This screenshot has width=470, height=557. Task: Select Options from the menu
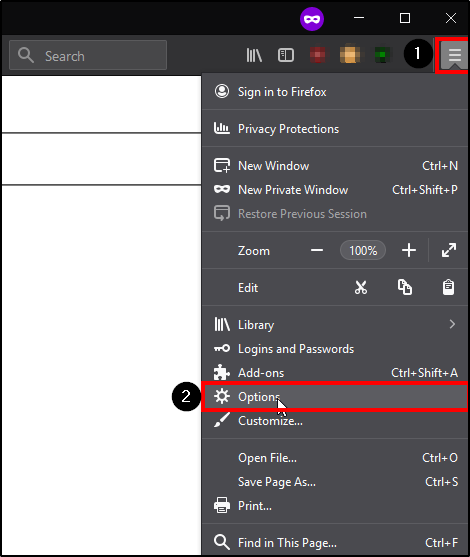click(x=334, y=397)
